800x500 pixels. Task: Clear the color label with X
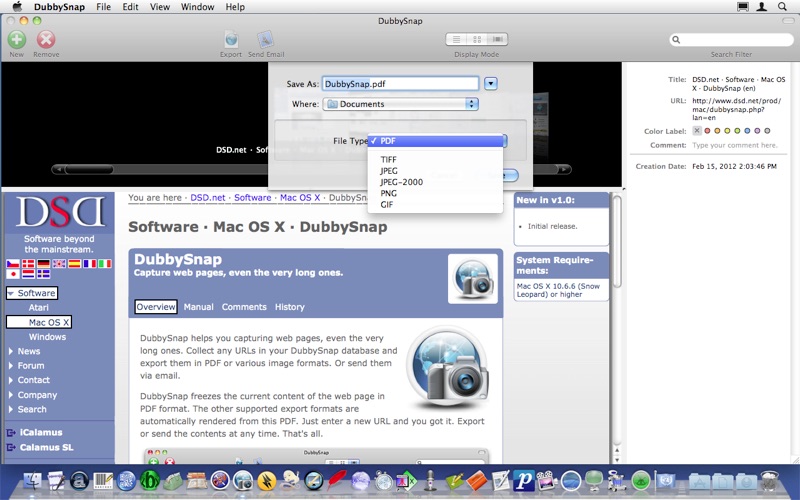point(696,131)
